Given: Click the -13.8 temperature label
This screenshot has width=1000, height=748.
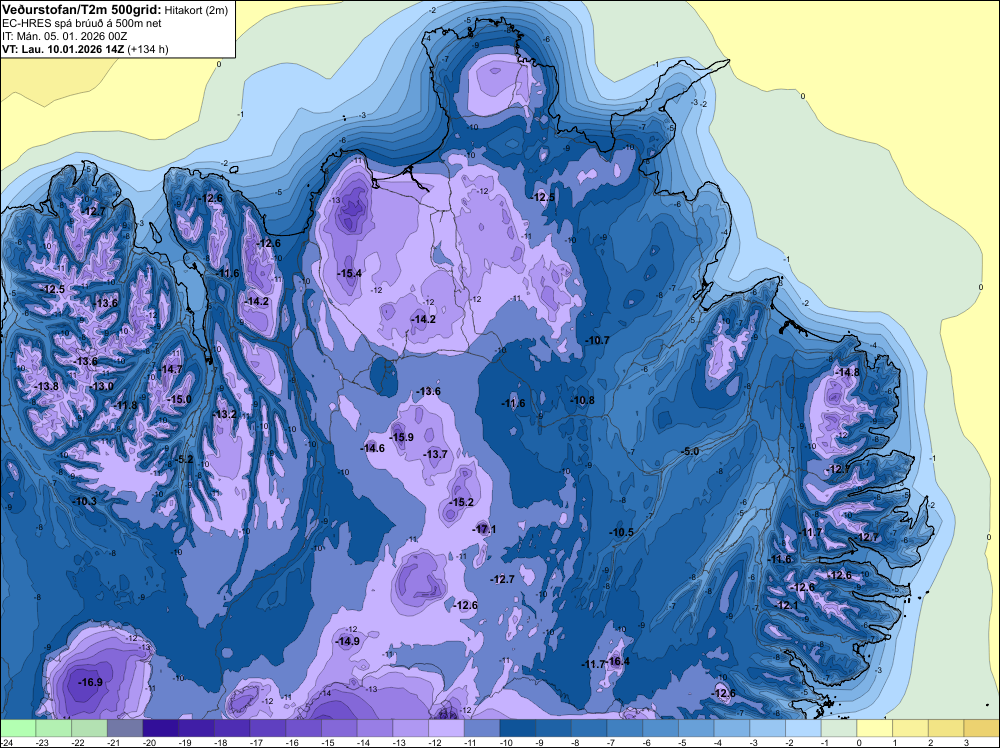Looking at the screenshot, I should 47,386.
